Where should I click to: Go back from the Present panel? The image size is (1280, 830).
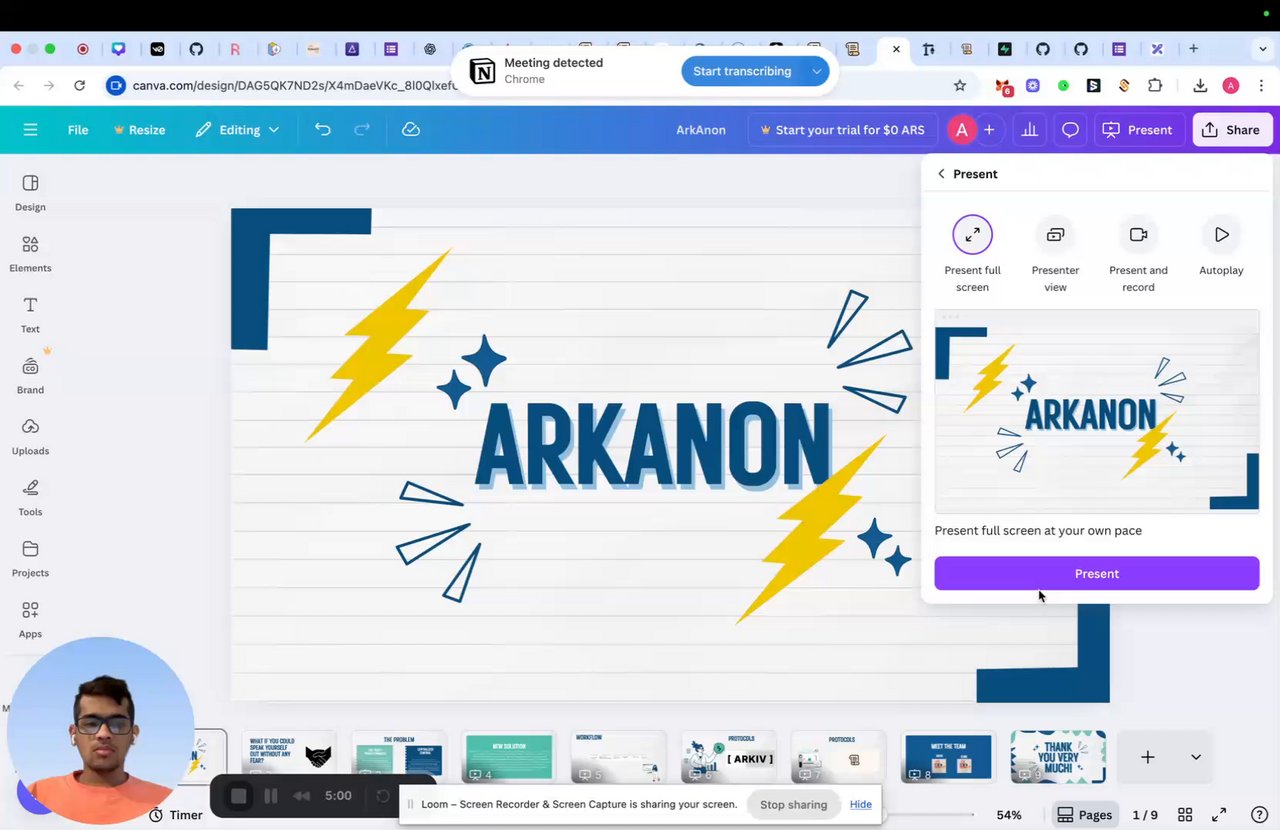[x=941, y=174]
